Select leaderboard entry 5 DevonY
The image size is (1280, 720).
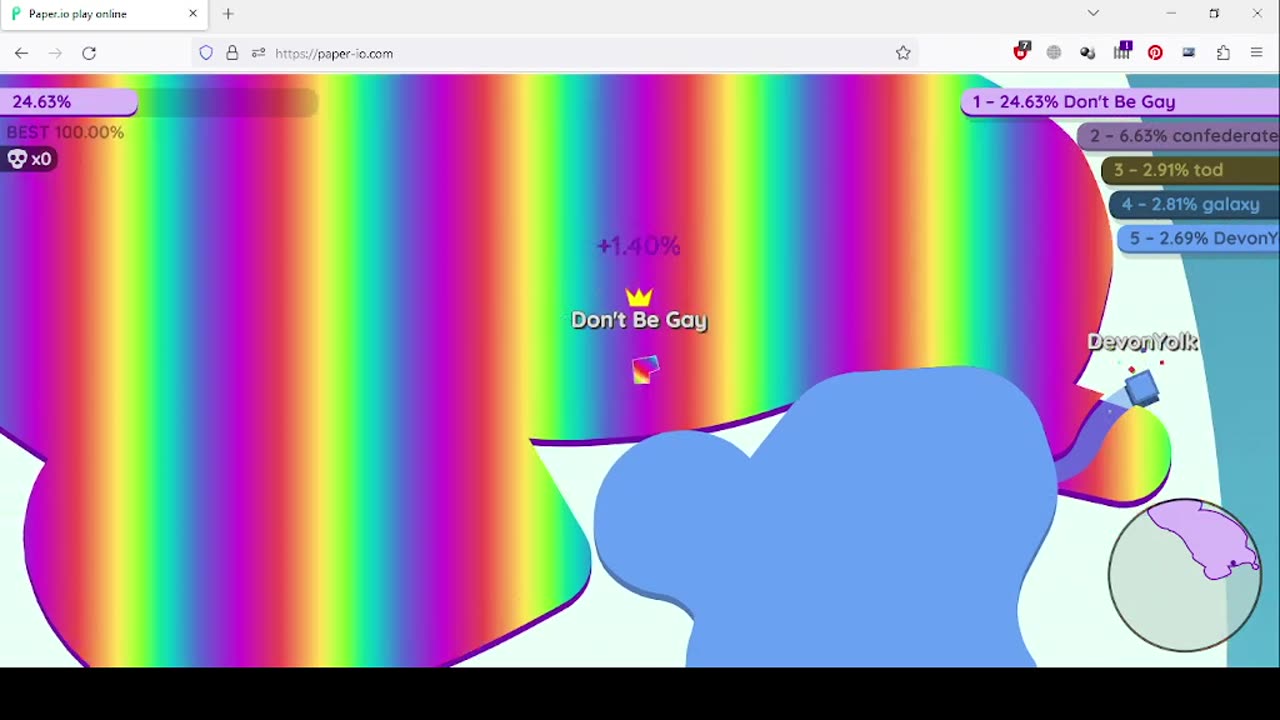(x=1198, y=238)
